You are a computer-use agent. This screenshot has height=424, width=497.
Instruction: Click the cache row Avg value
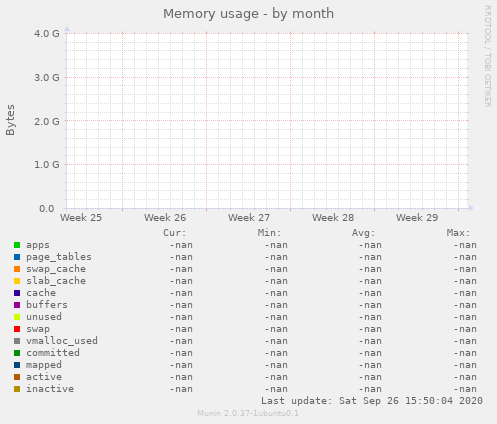coord(370,293)
